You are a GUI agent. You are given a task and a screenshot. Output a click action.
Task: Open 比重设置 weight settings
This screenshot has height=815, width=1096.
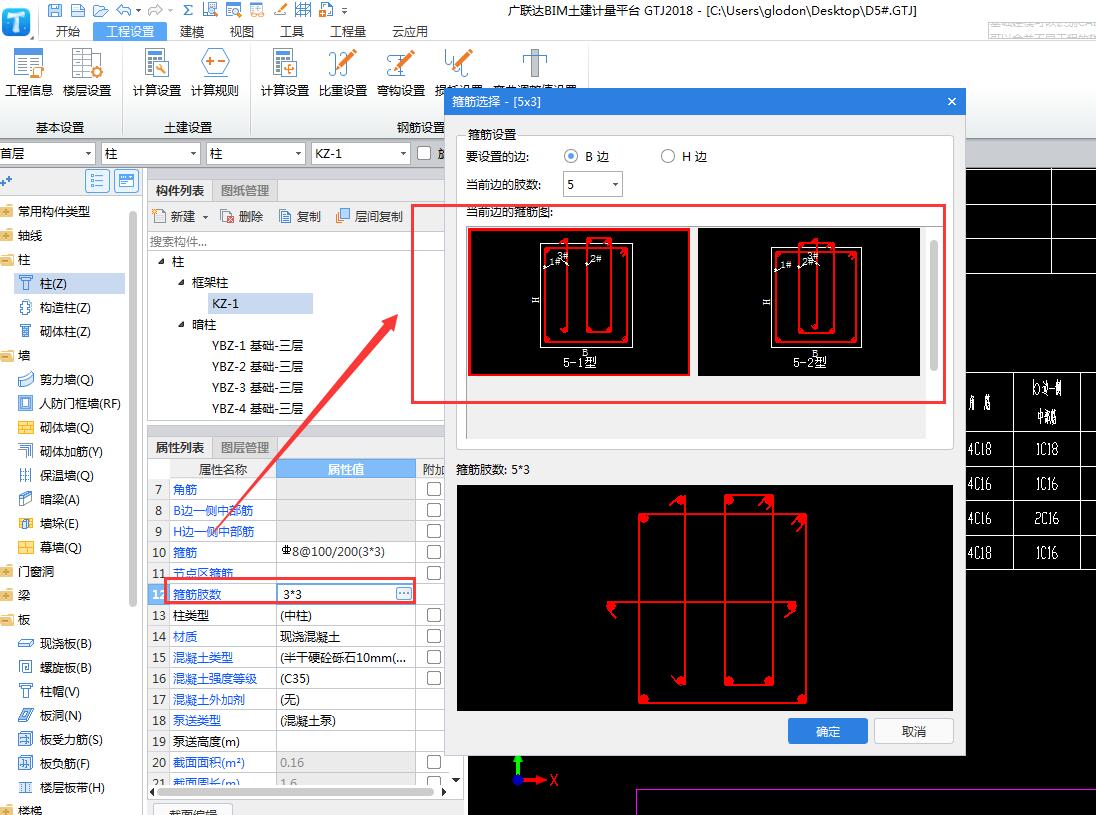coord(342,73)
